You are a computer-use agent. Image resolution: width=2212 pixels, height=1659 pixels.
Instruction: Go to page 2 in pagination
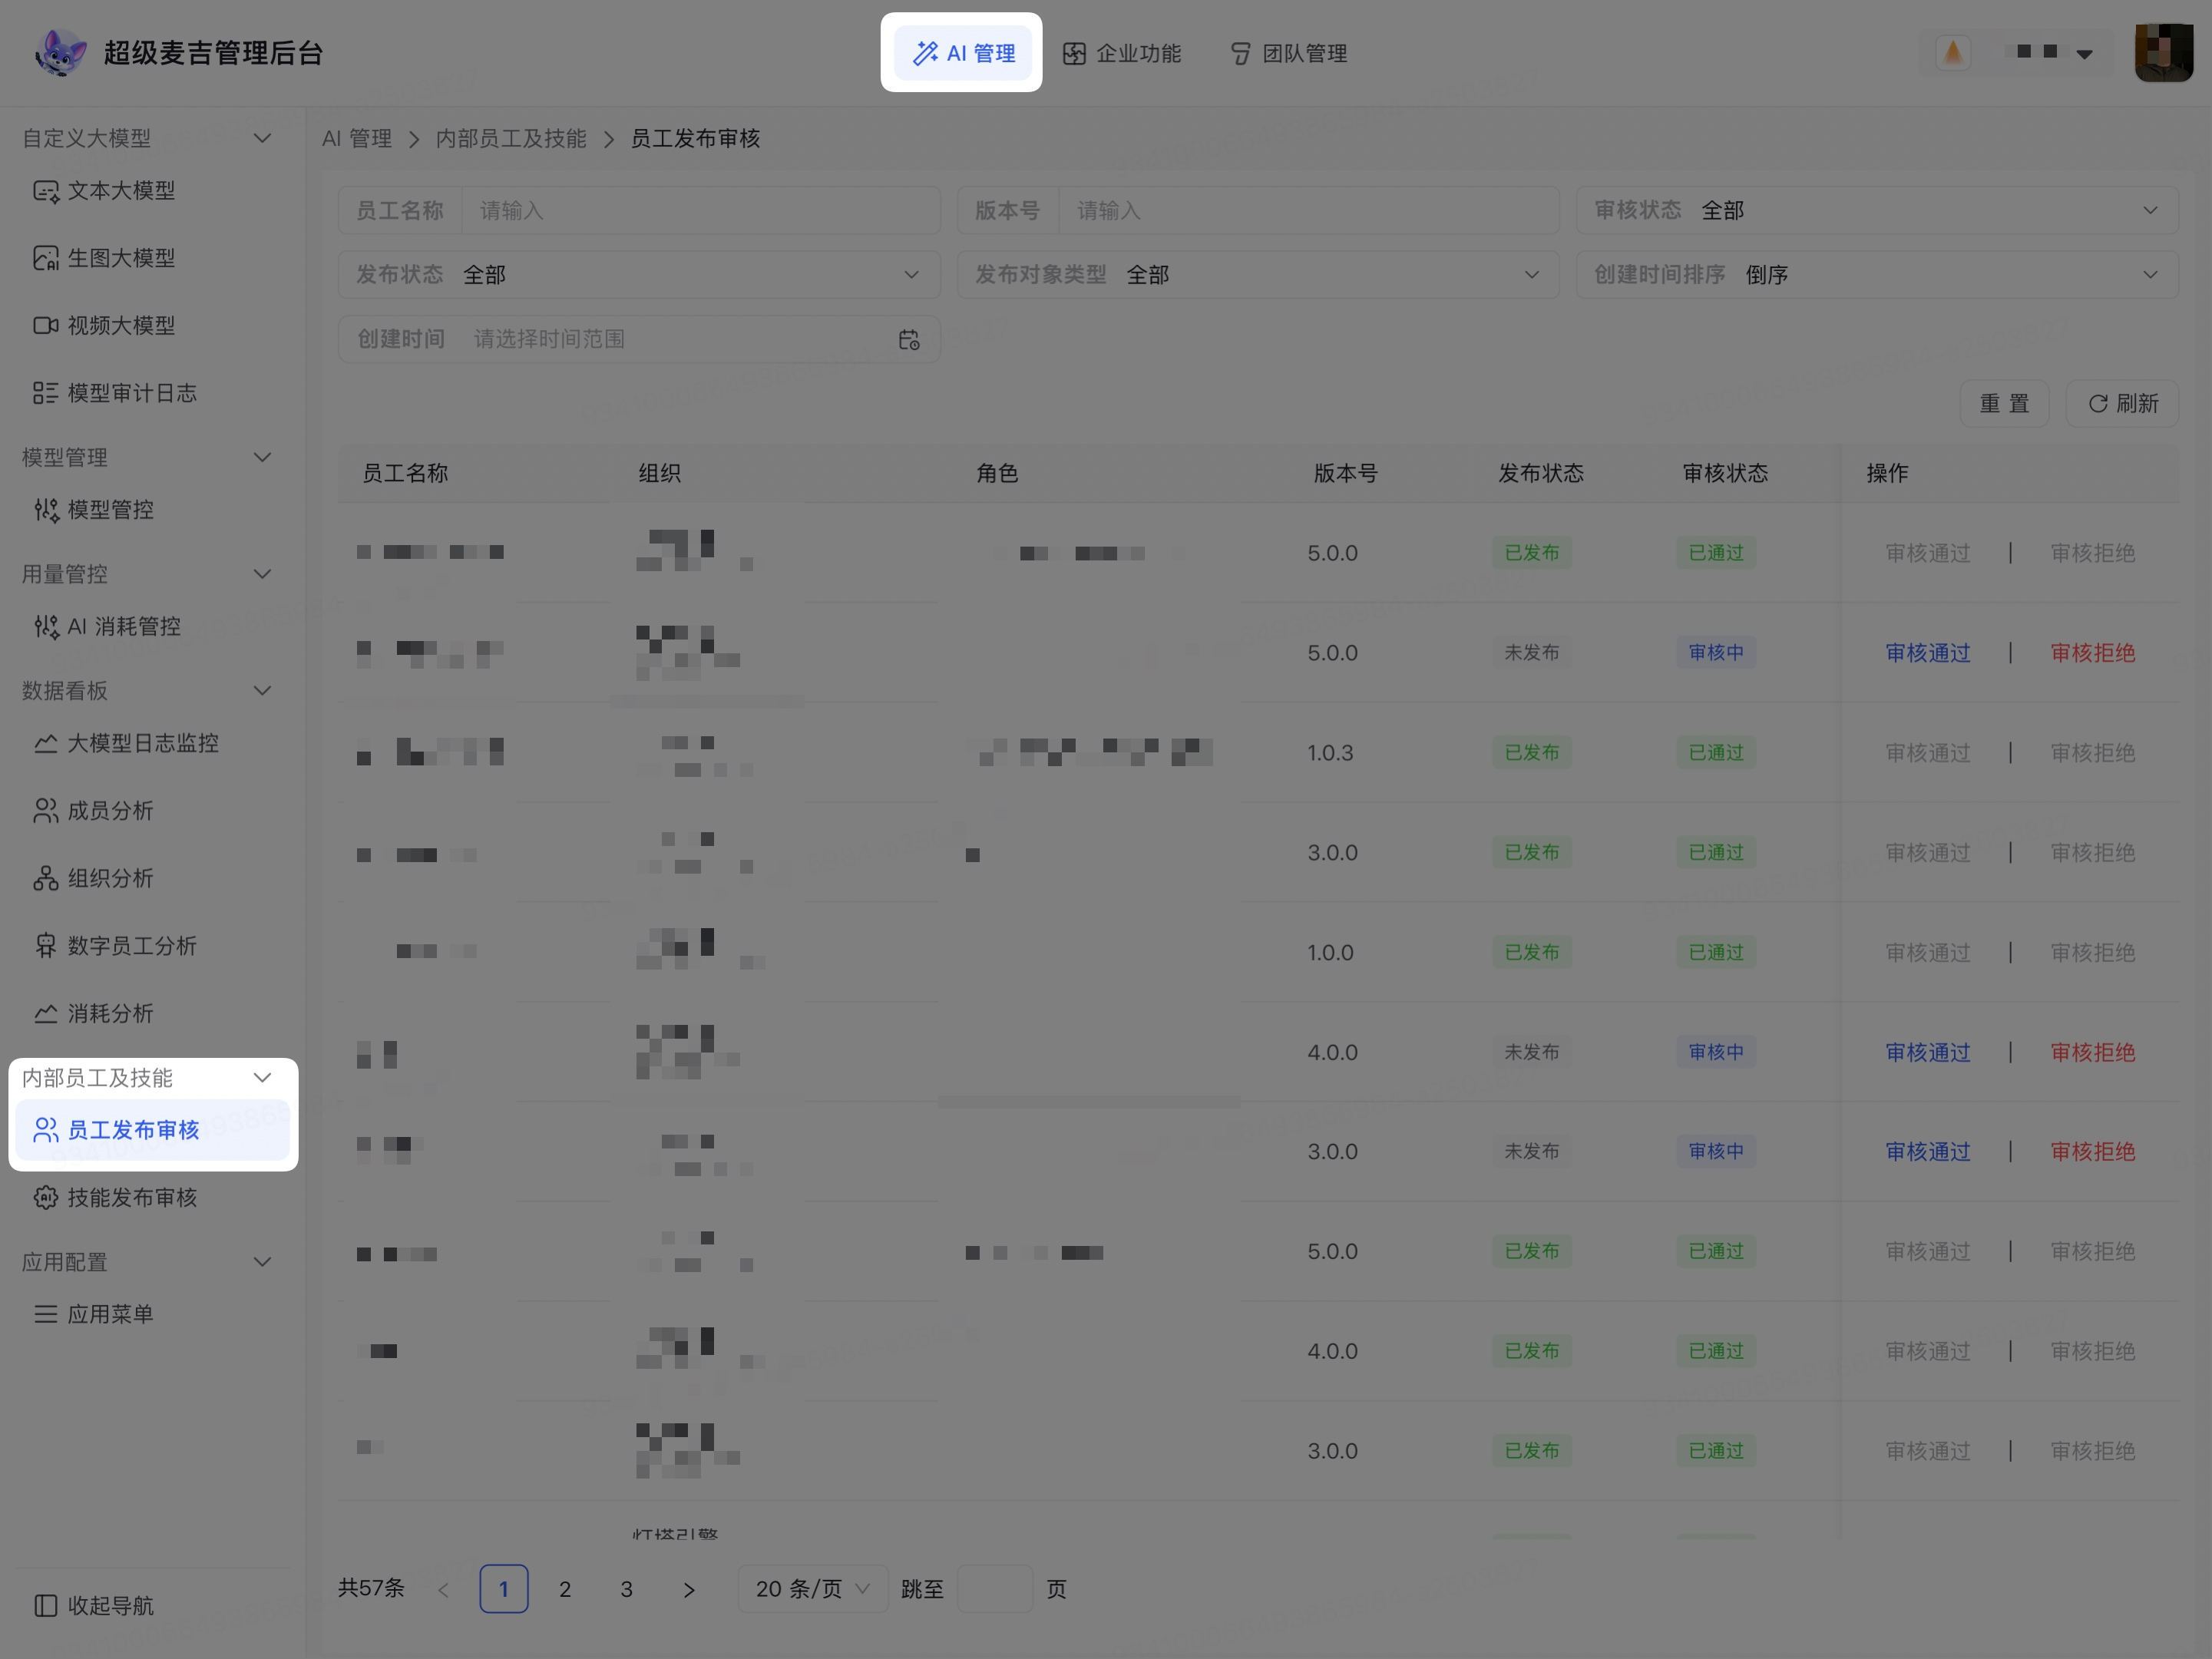[565, 1589]
